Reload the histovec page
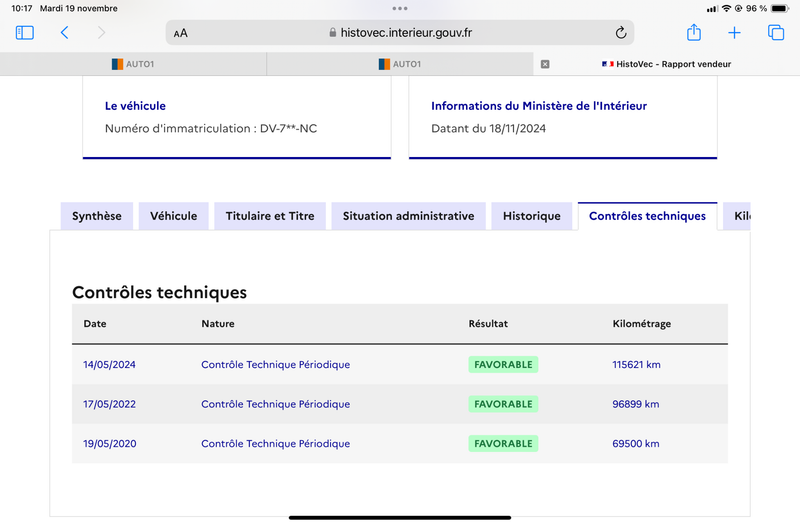The height and width of the screenshot is (525, 800). click(620, 33)
